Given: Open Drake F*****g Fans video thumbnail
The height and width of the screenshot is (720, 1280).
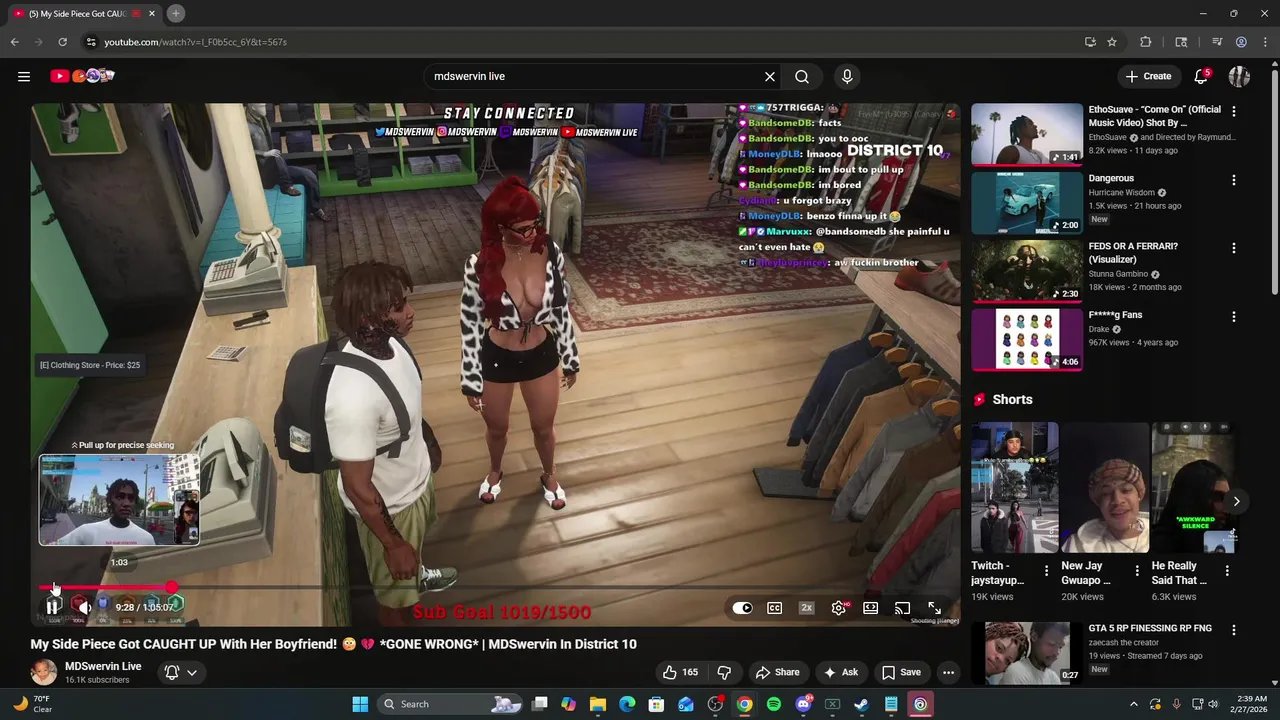Looking at the screenshot, I should 1027,339.
